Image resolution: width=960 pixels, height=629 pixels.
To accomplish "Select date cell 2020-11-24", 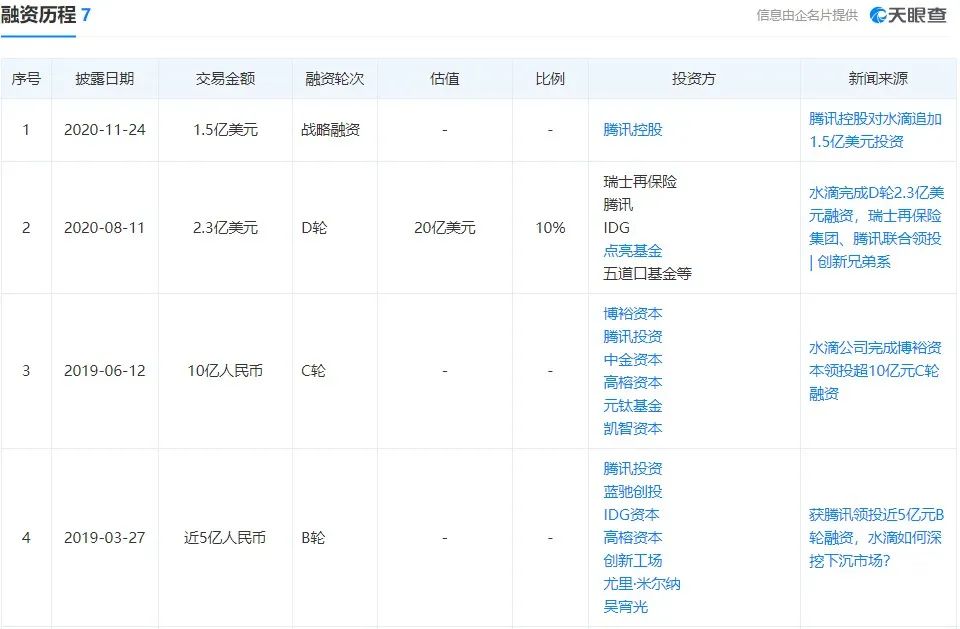I will tap(105, 130).
